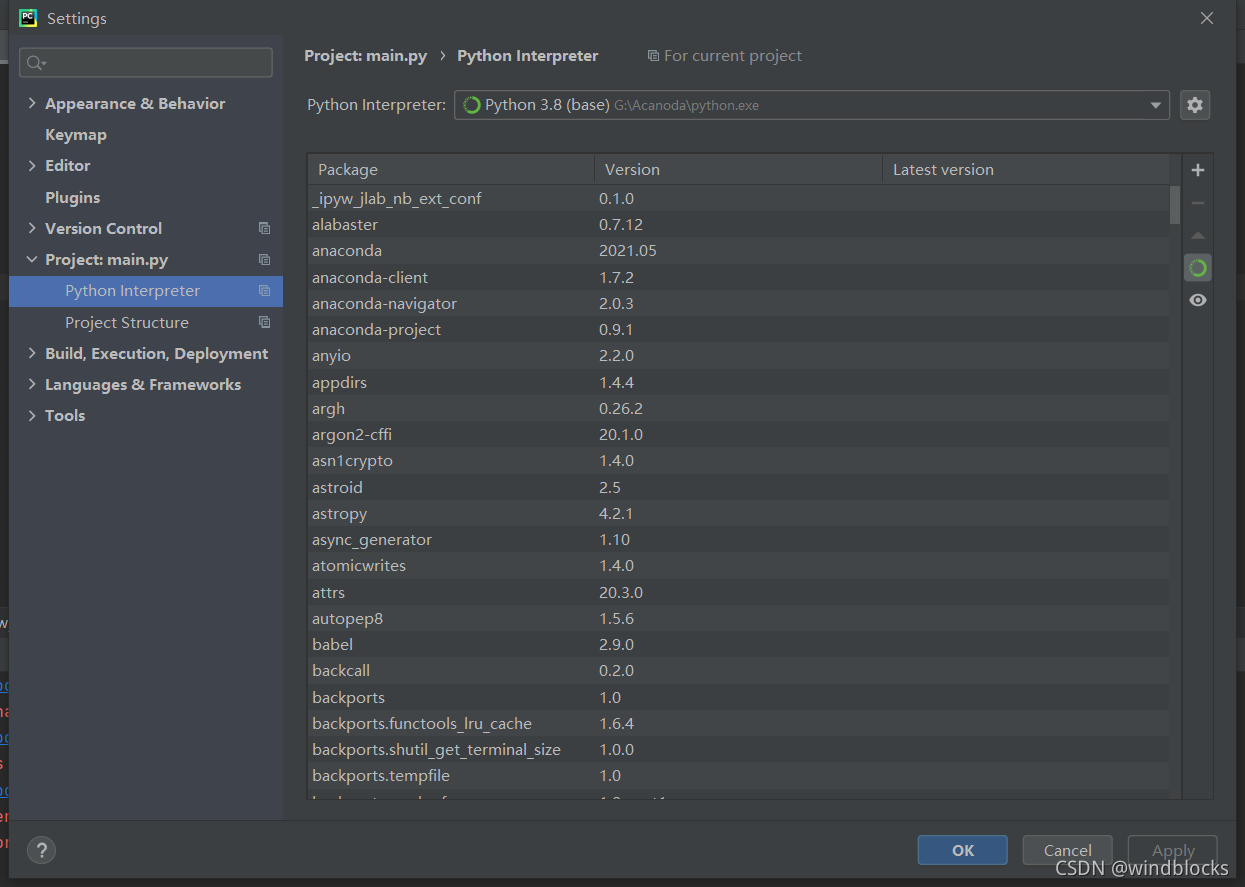Toggle show early releases eye icon
Image resolution: width=1245 pixels, height=887 pixels.
tap(1198, 300)
